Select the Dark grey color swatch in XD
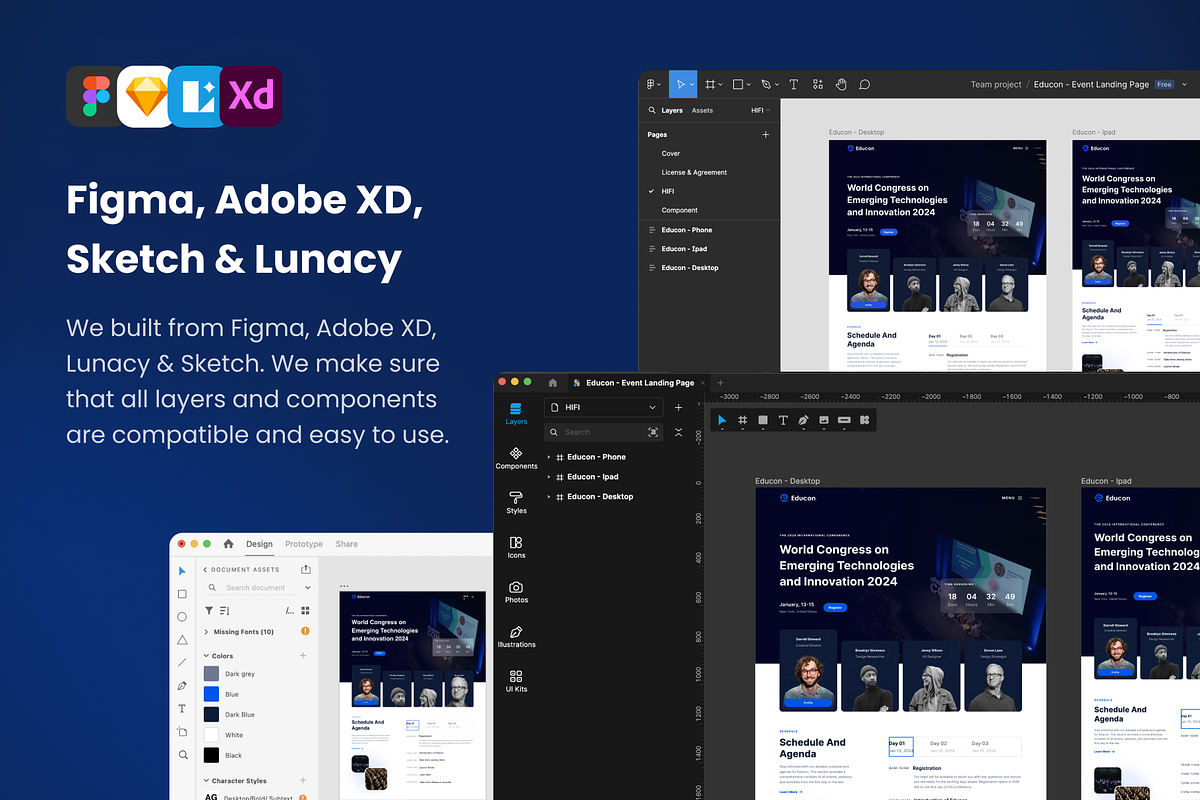1200x800 pixels. pyautogui.click(x=211, y=674)
